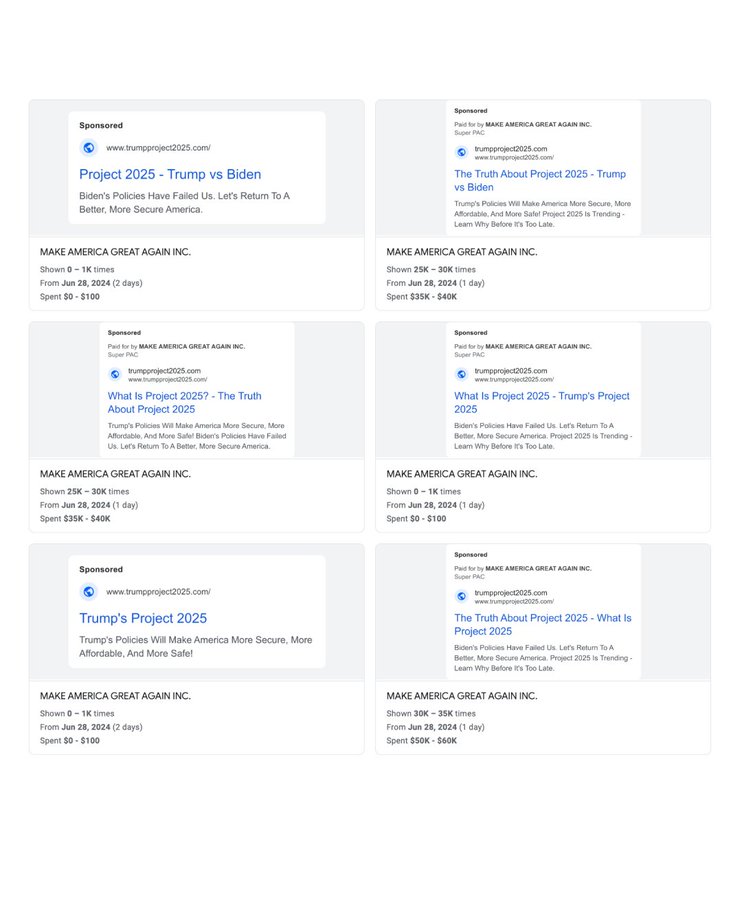The image size is (742, 900).
Task: Click advertiser name below large 'Trump's Project 2025' ad preview
Action: [x=115, y=696]
